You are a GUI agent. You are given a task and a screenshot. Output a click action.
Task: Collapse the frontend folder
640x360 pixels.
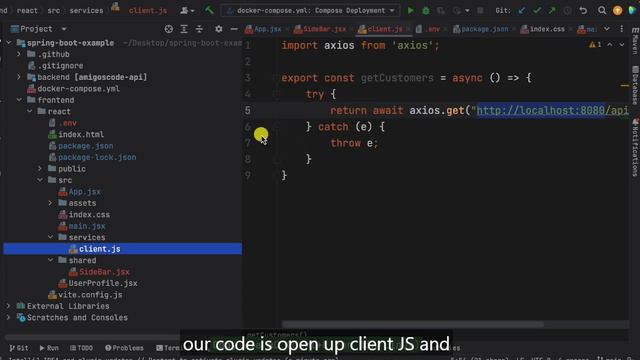pyautogui.click(x=19, y=100)
